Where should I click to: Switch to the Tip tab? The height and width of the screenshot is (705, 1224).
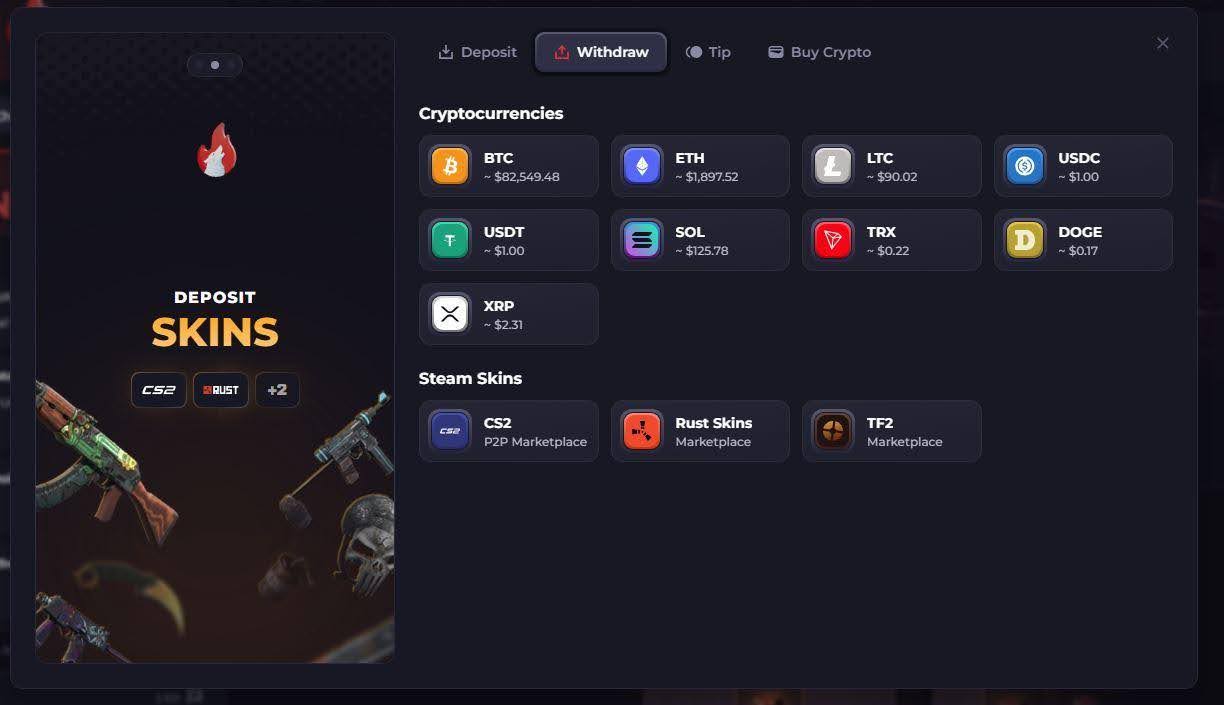pos(708,52)
